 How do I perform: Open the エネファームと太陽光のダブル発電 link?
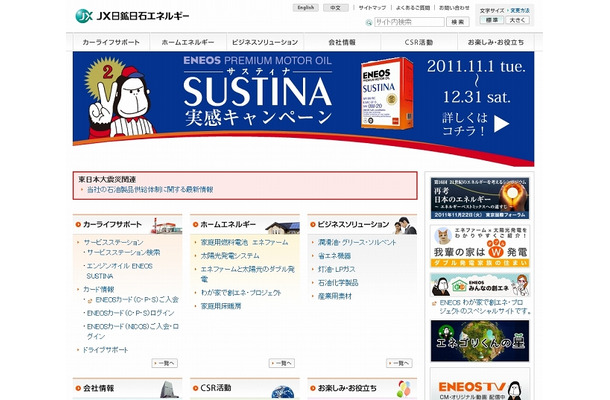pyautogui.click(x=247, y=274)
